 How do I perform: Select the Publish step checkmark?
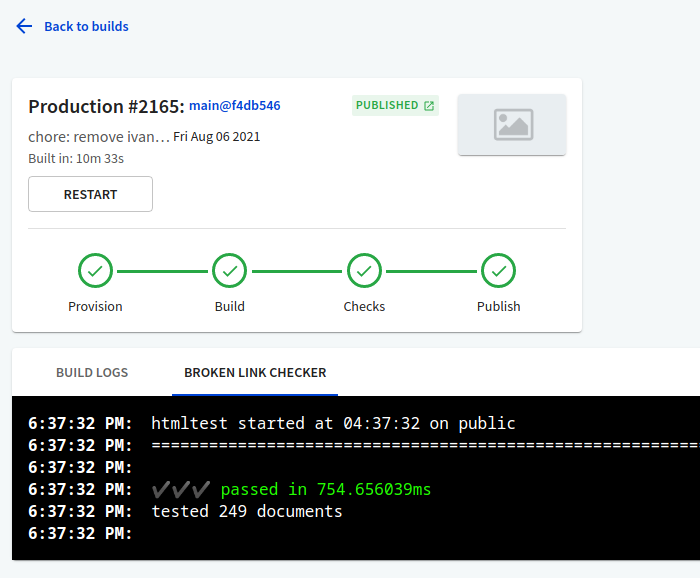(x=499, y=271)
